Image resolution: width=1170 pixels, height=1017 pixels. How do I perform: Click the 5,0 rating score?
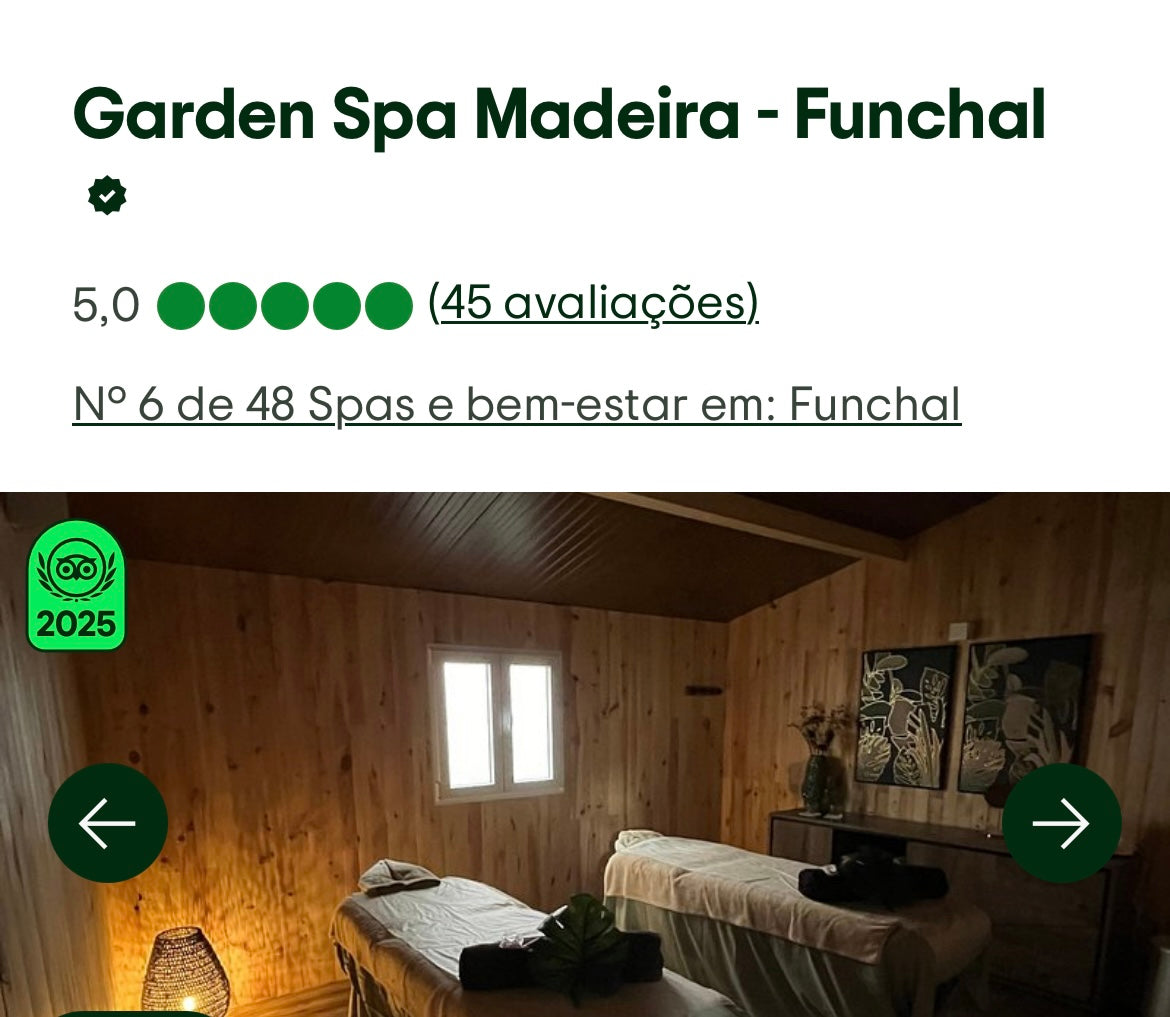point(106,305)
